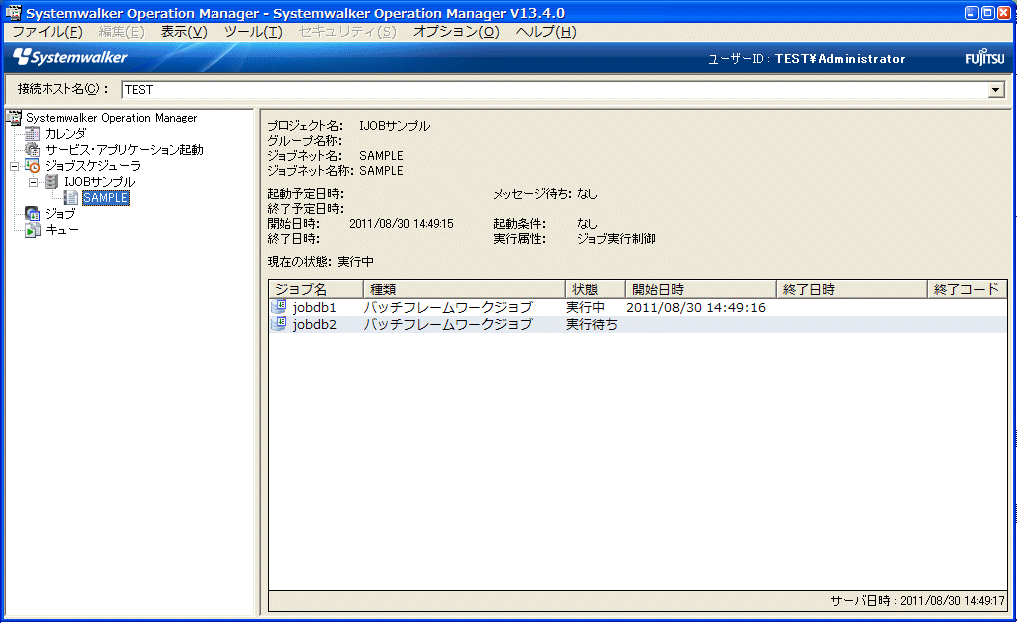This screenshot has width=1017, height=623.
Task: Select the ジョブ tree item
Action: pyautogui.click(x=60, y=214)
